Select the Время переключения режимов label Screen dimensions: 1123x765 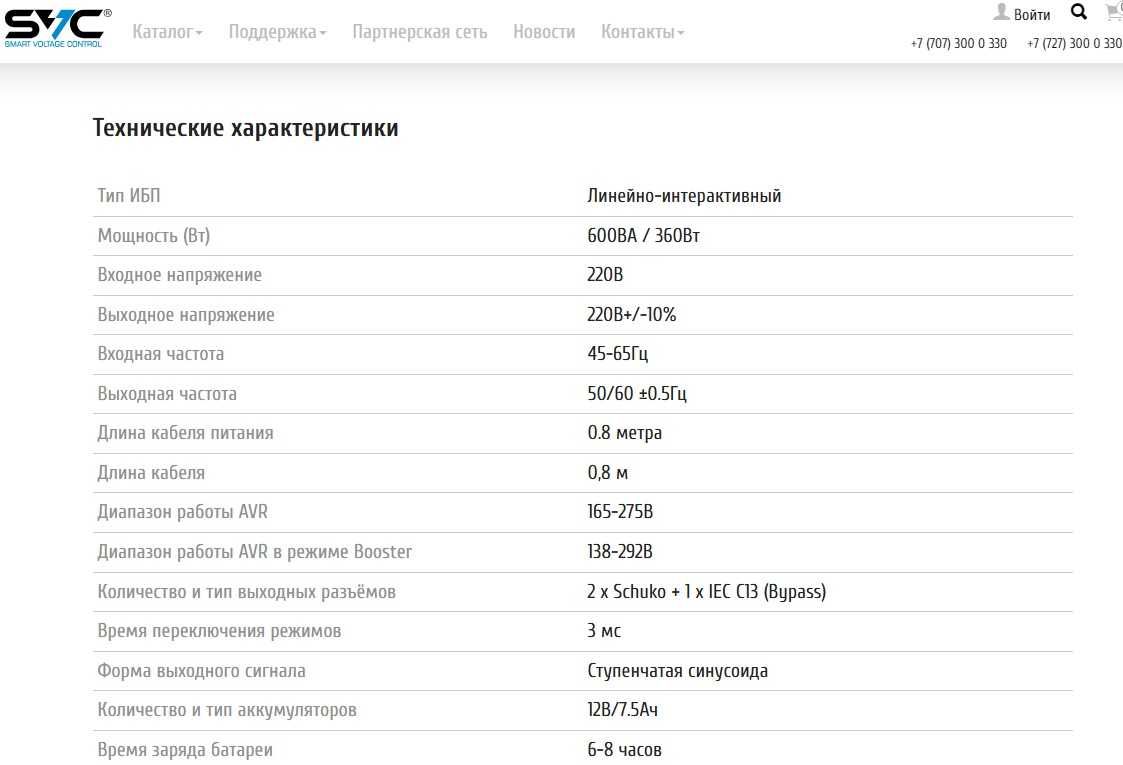coord(219,632)
